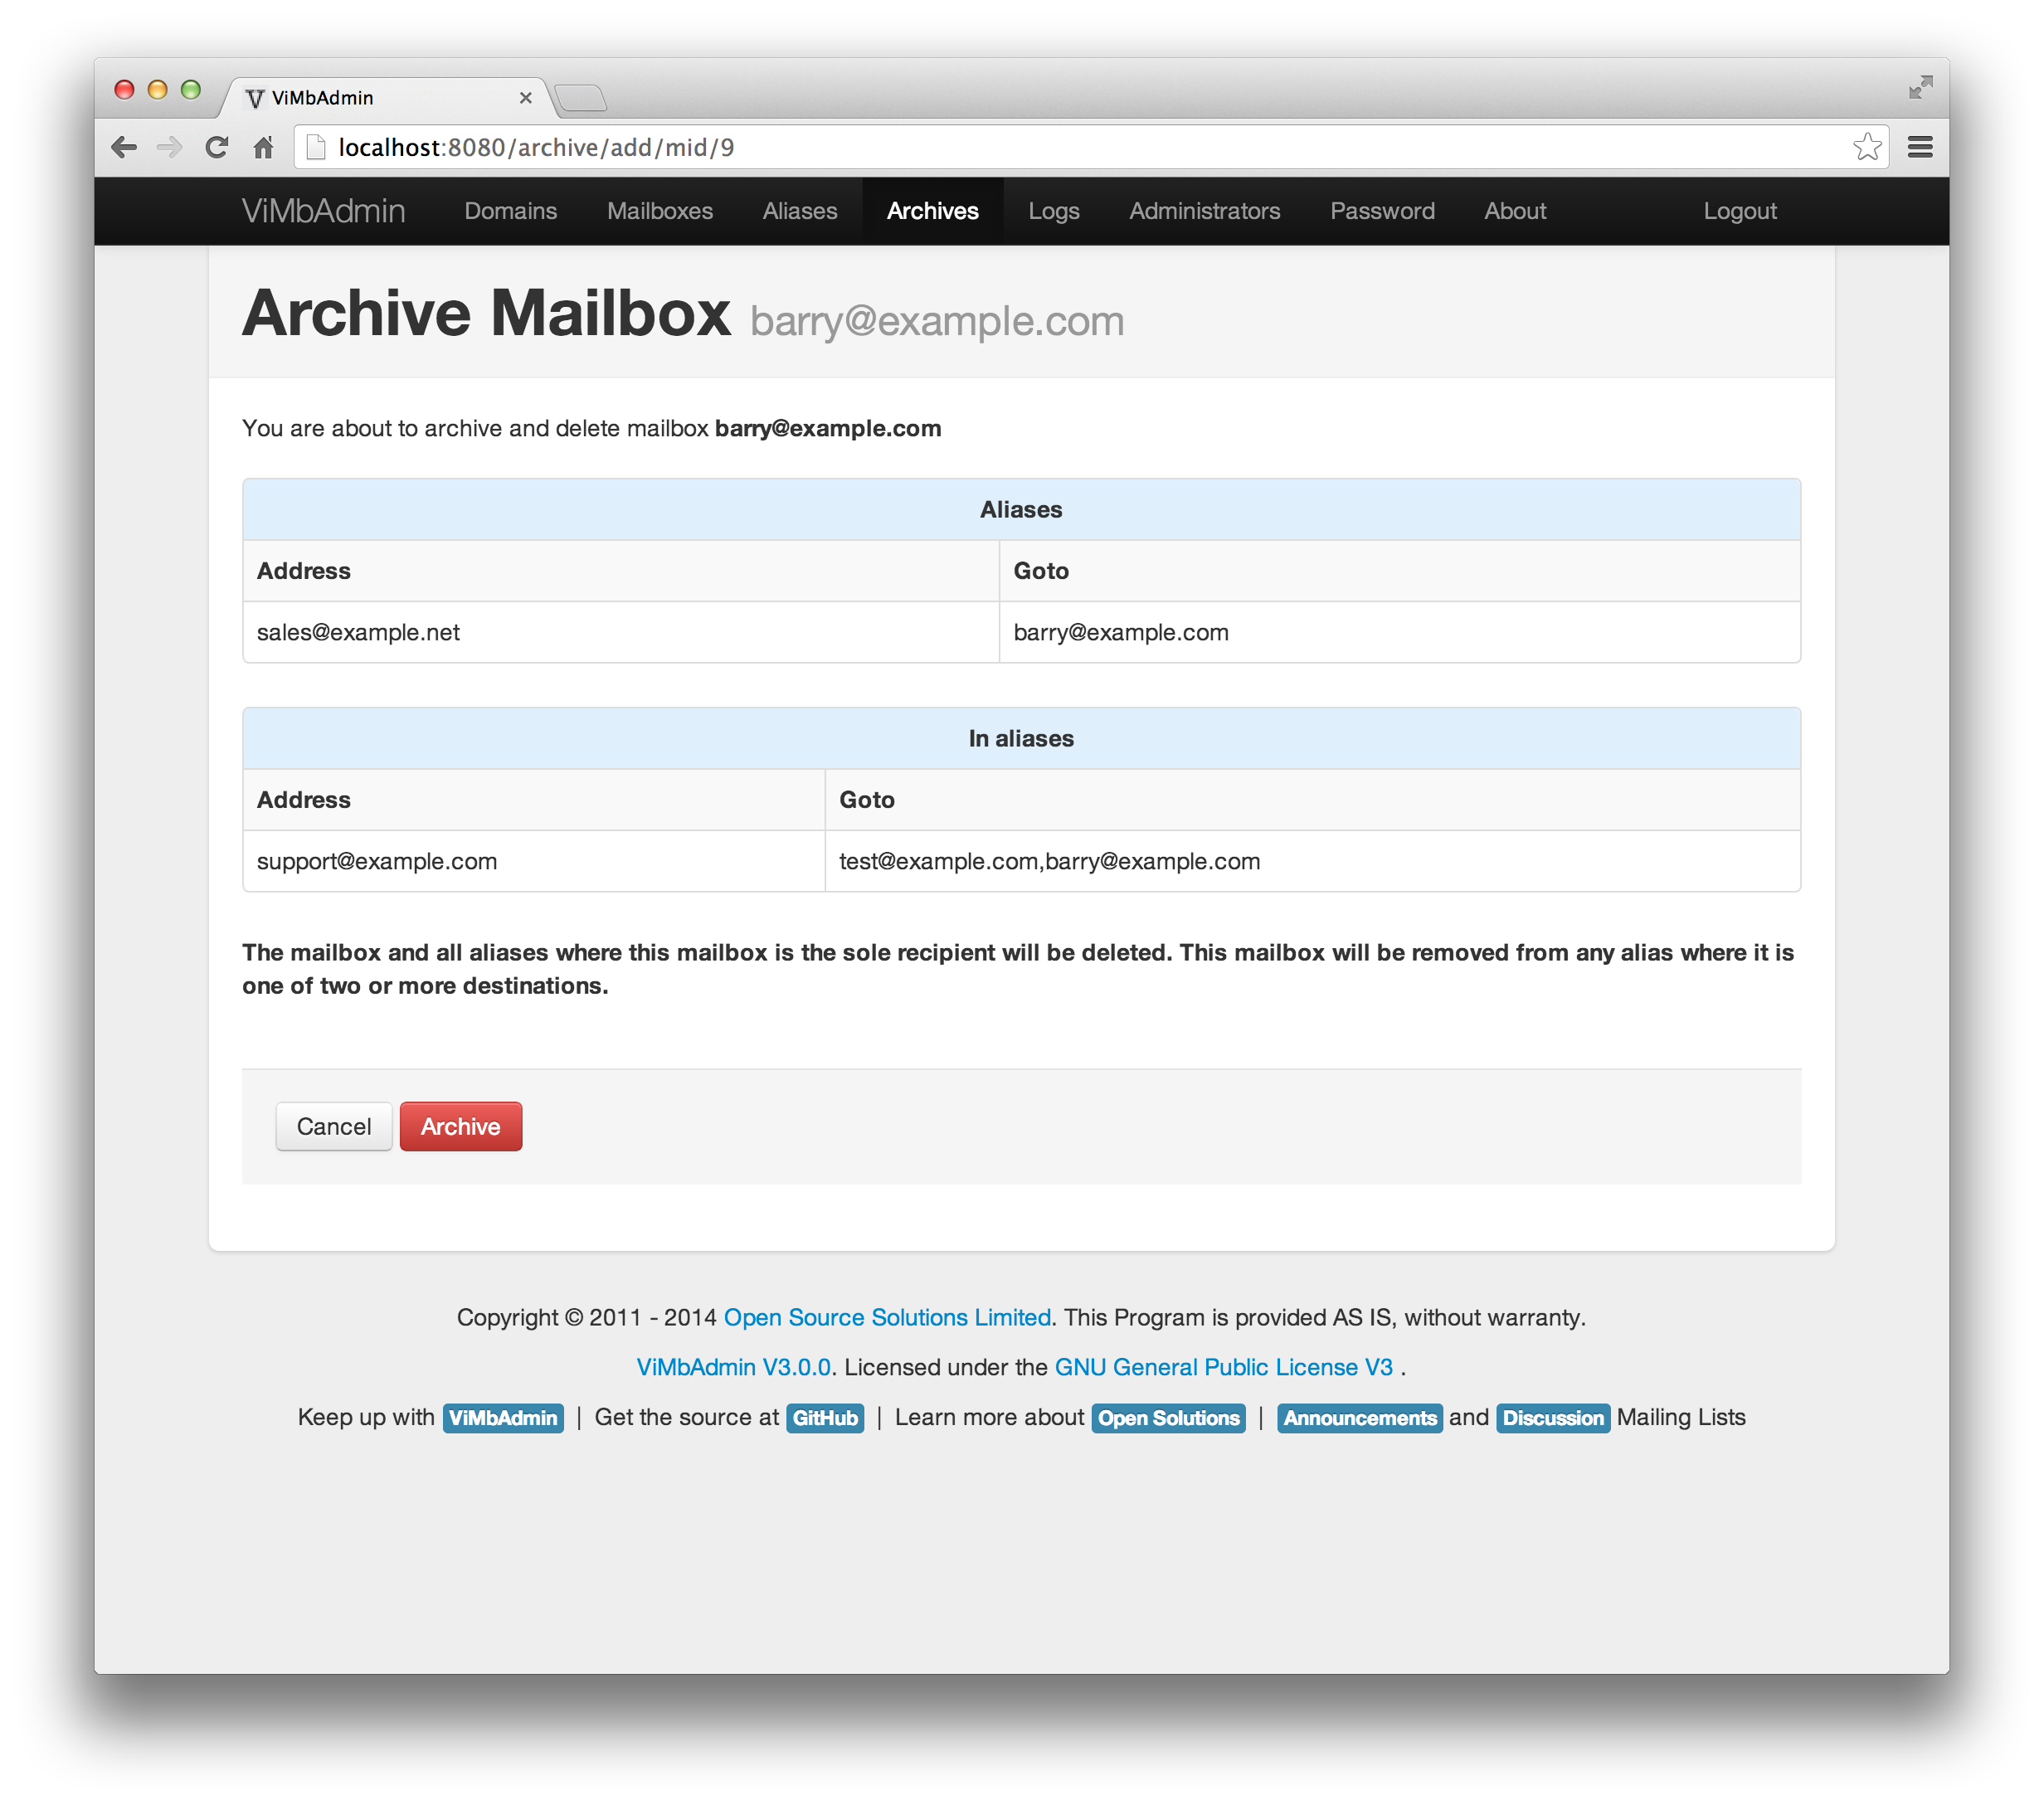Go to Mailboxes in navbar
Image resolution: width=2044 pixels, height=1805 pixels.
(x=659, y=211)
